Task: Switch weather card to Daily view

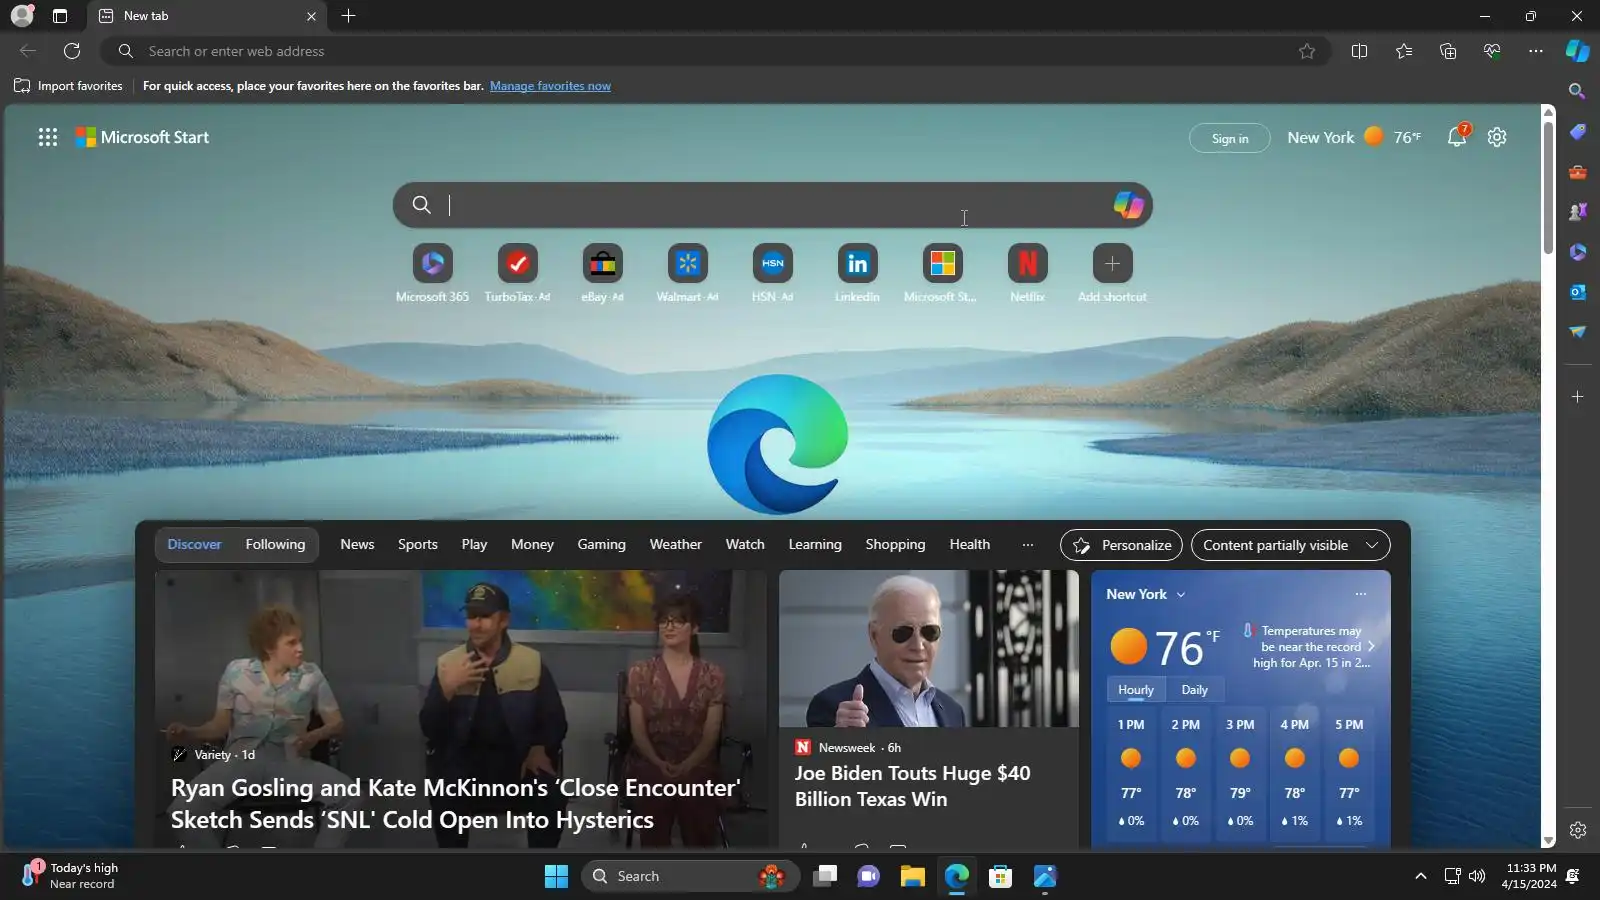Action: coord(1194,690)
